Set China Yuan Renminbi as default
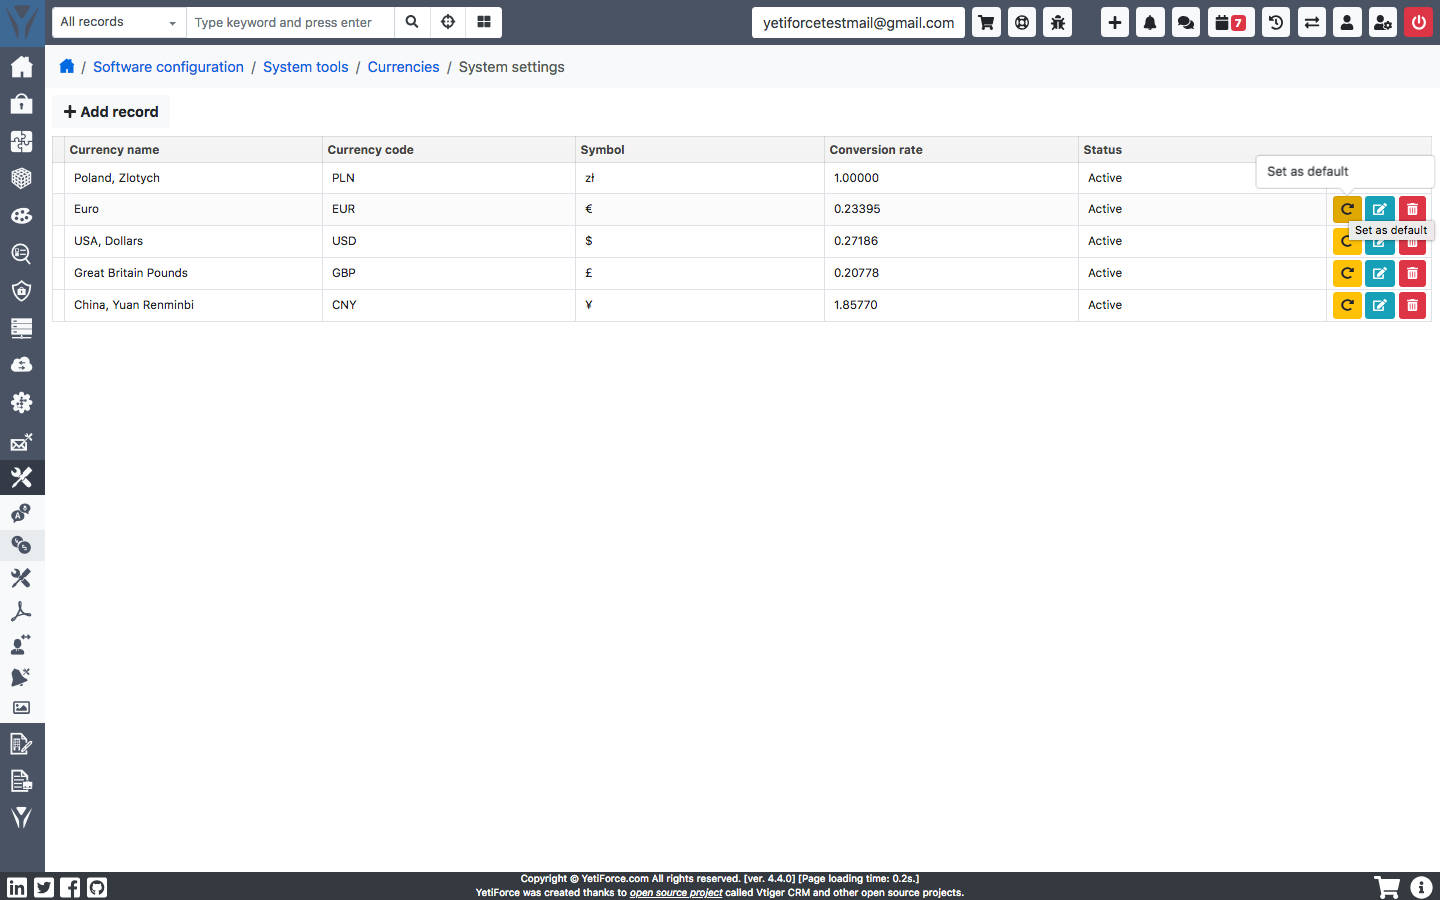Screen dimensions: 1440x900 tap(1347, 305)
